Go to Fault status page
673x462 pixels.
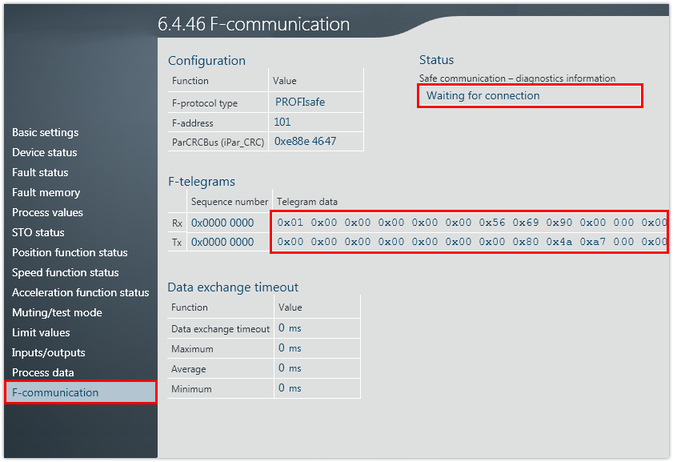point(40,172)
